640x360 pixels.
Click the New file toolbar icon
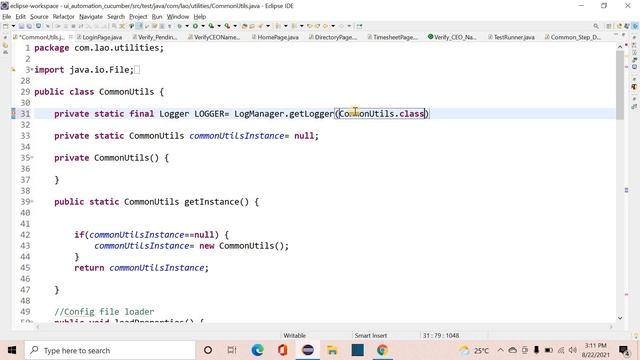6,26
